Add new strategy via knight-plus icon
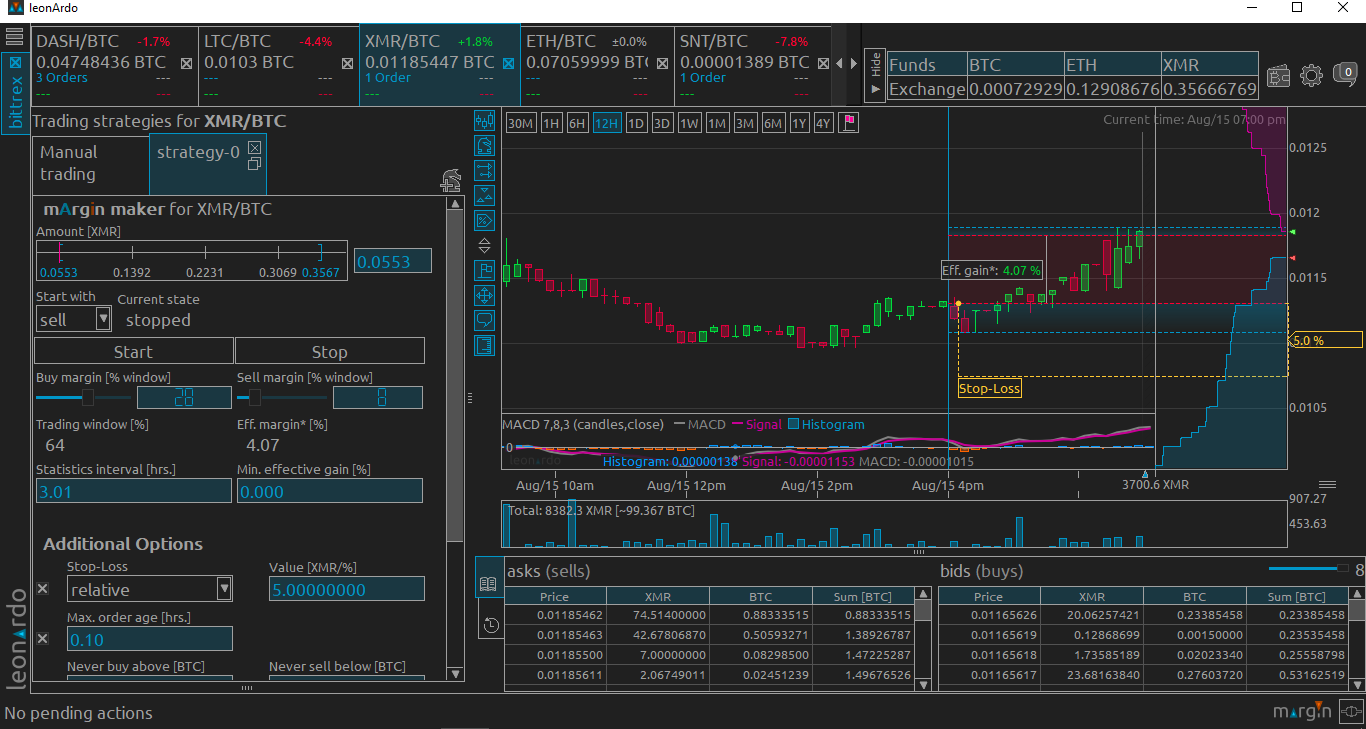The image size is (1366, 729). coord(451,181)
